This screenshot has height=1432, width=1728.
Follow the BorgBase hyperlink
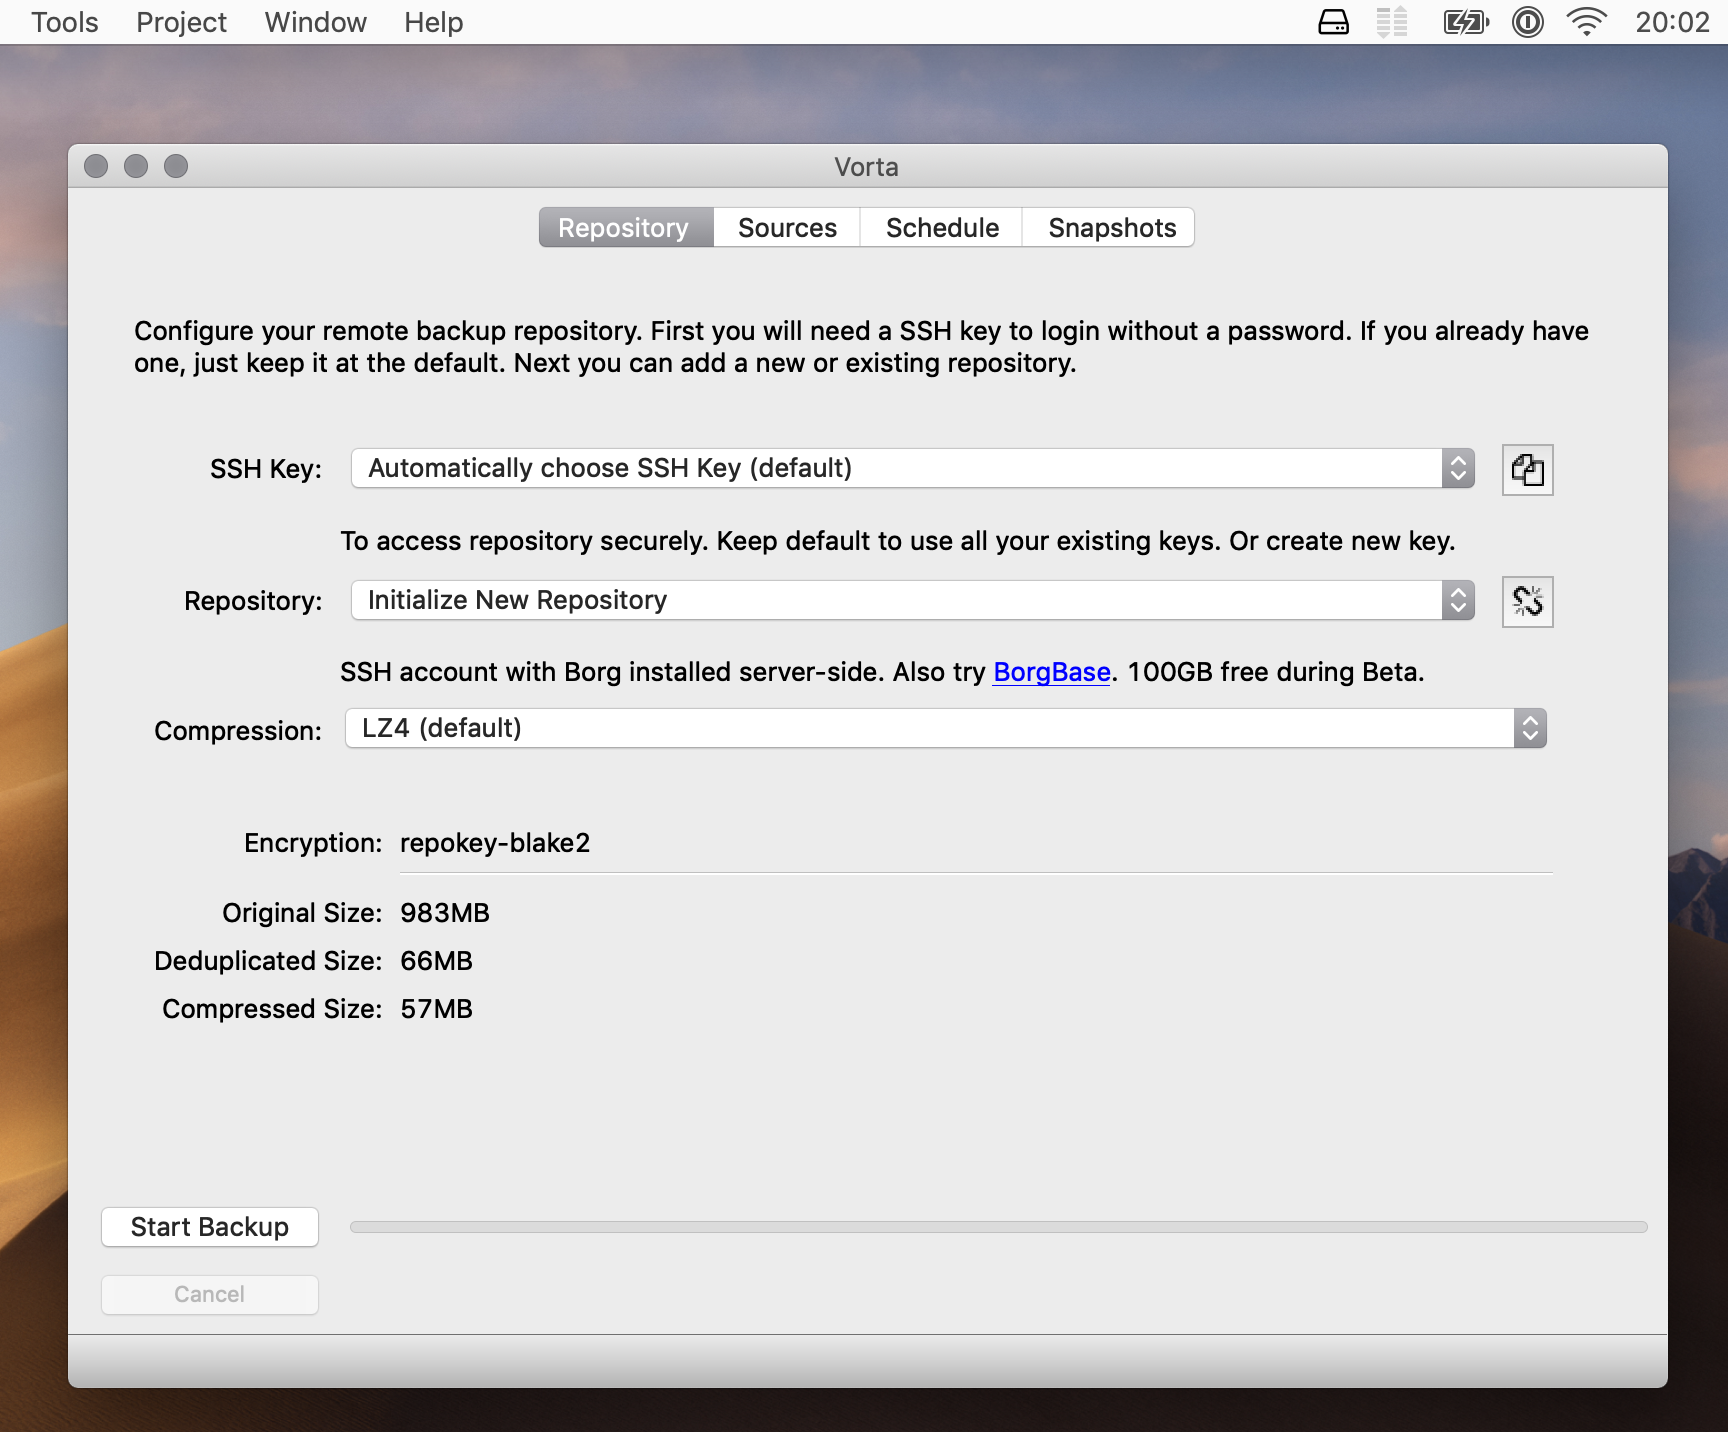click(1051, 672)
